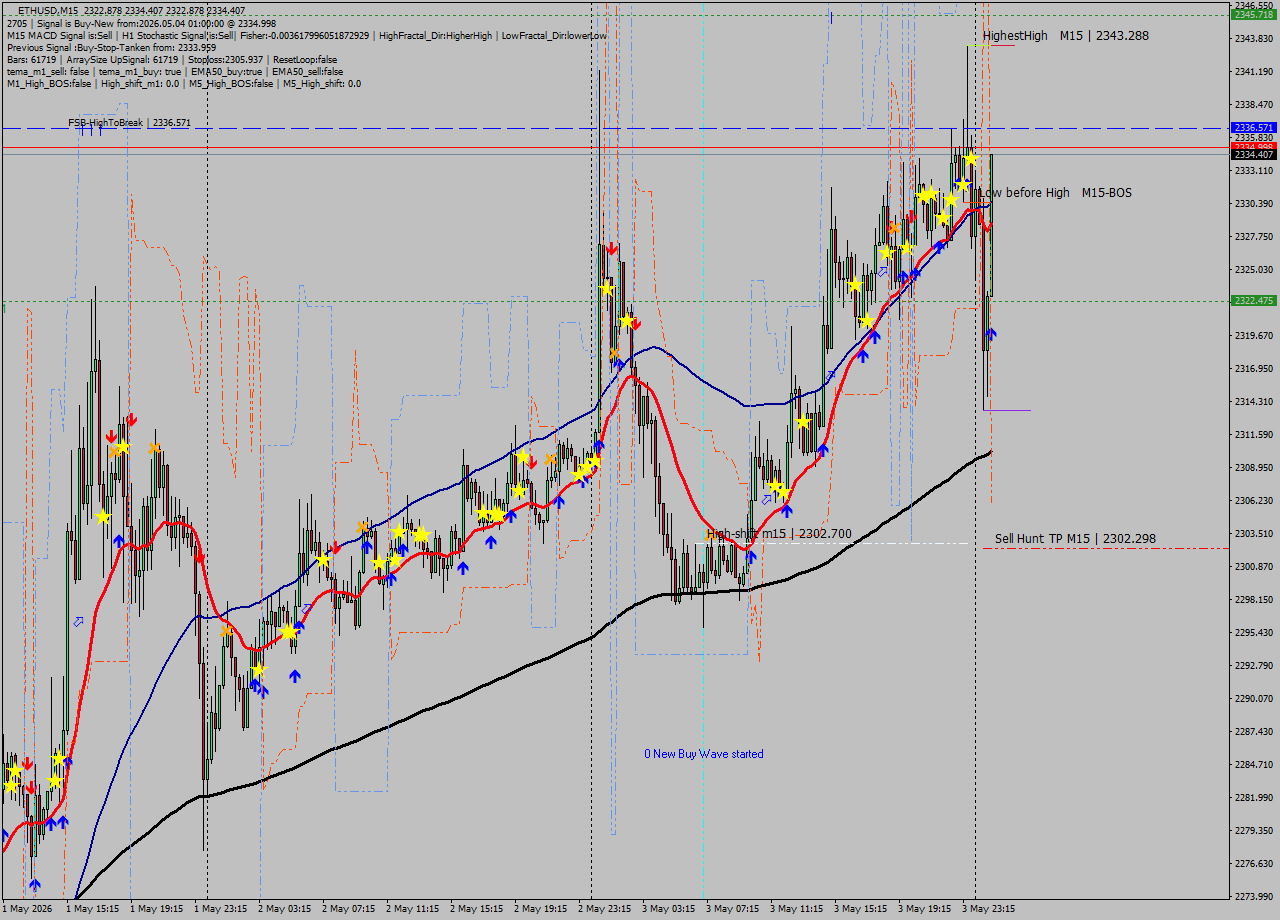Viewport: 1280px width, 920px height.
Task: Click the "Low before High M15-BOS" label
Action: tap(1055, 193)
